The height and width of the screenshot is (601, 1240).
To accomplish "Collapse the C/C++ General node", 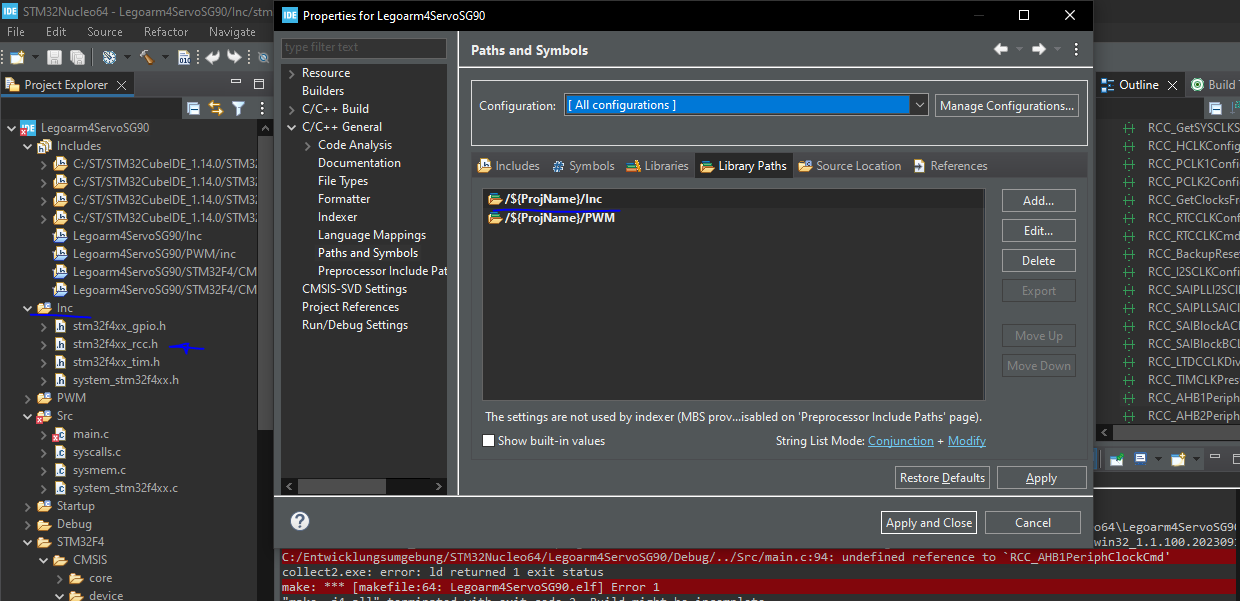I will (291, 127).
